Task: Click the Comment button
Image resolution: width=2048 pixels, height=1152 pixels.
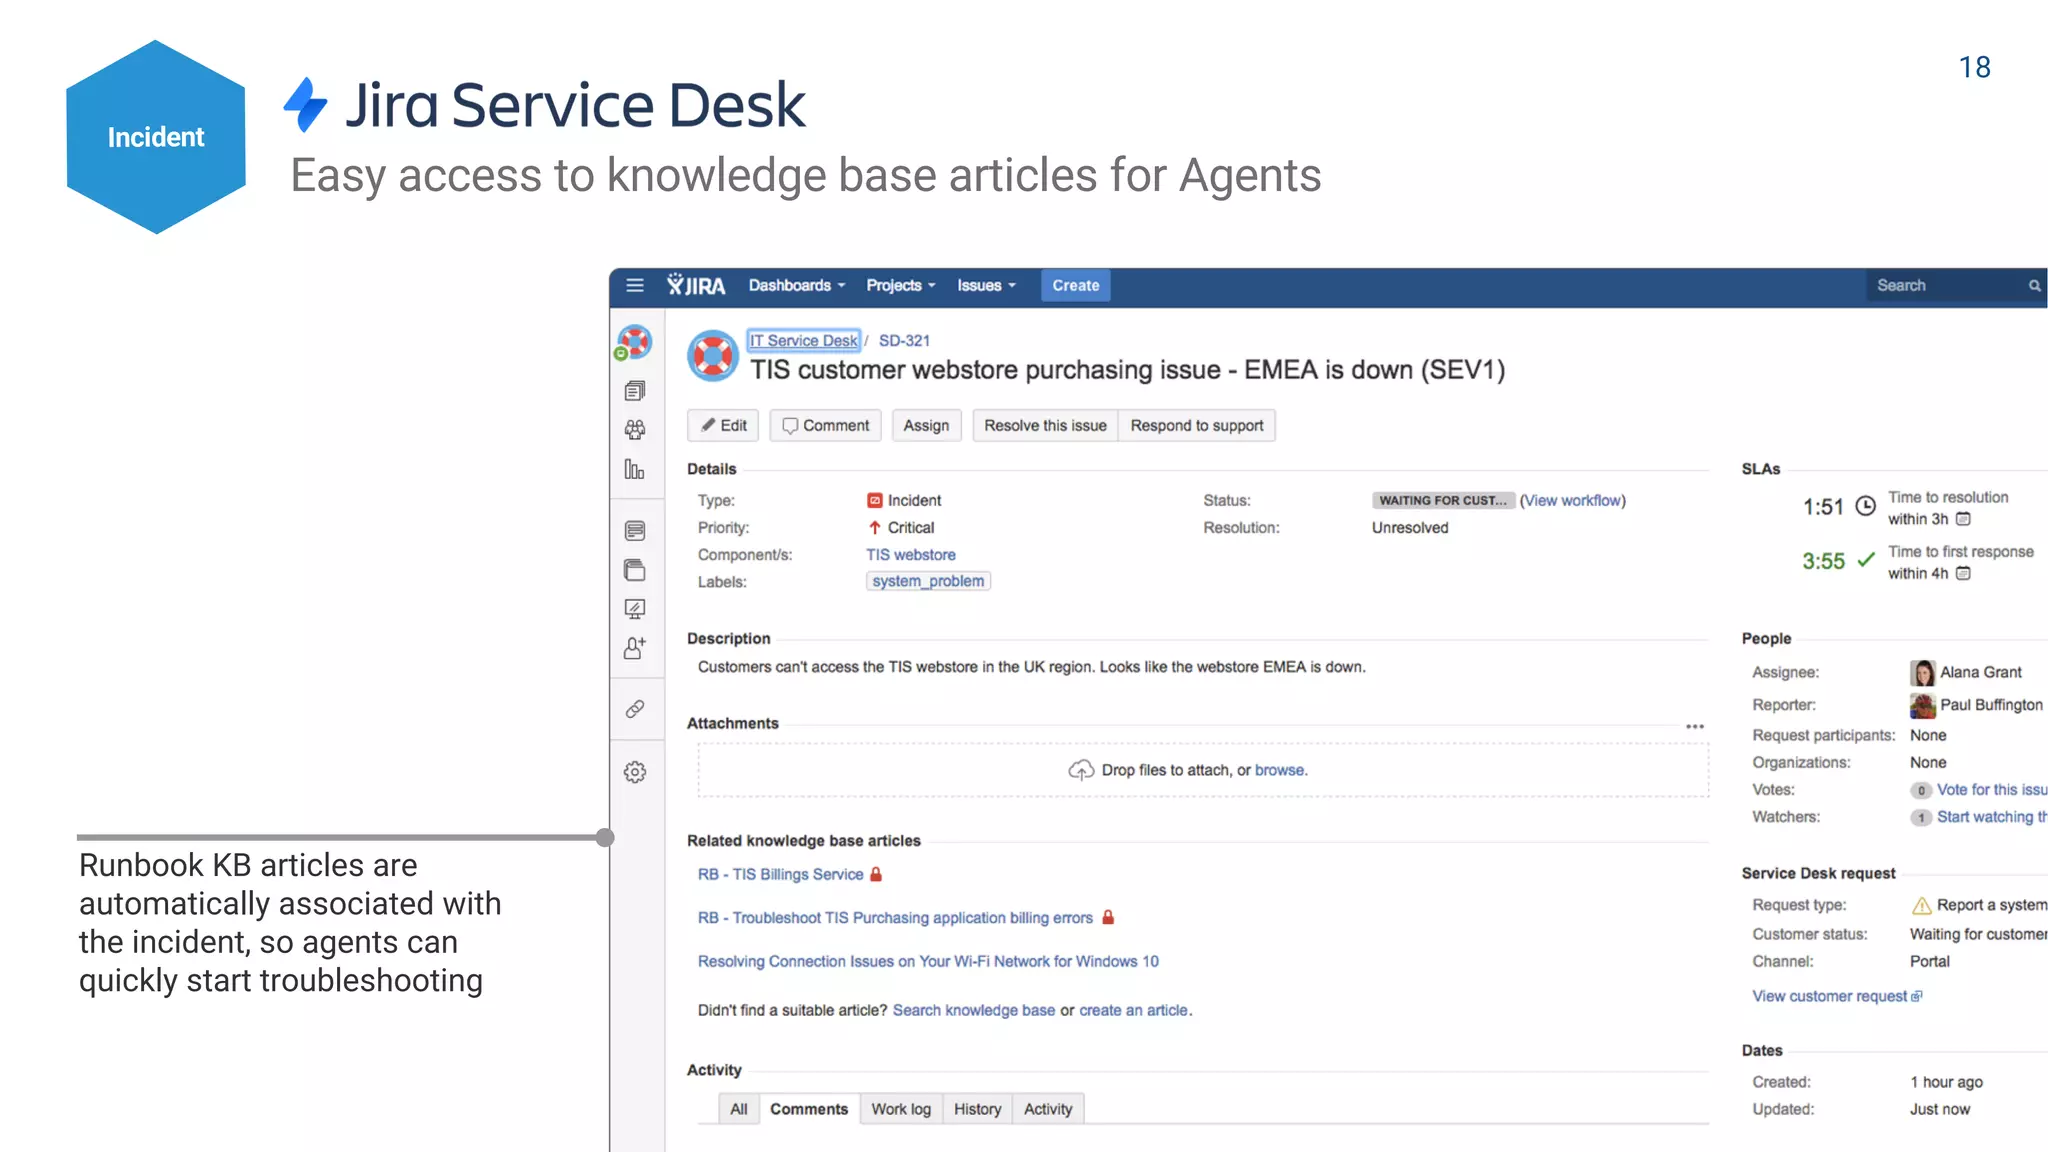Action: click(826, 426)
